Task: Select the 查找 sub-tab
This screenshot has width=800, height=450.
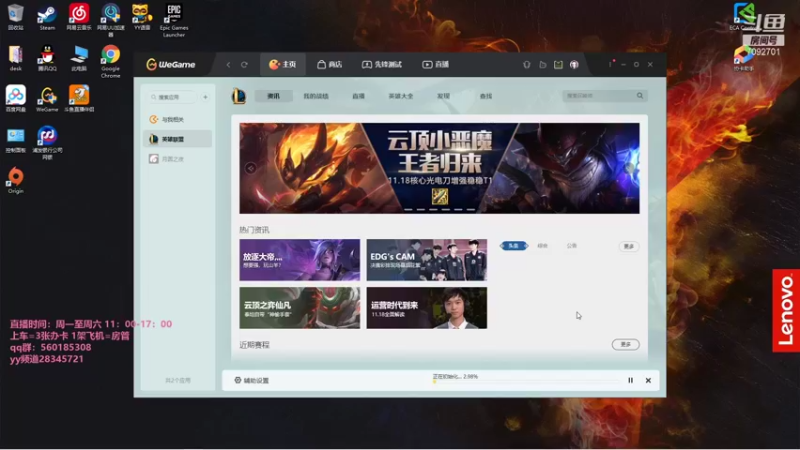Action: (486, 96)
